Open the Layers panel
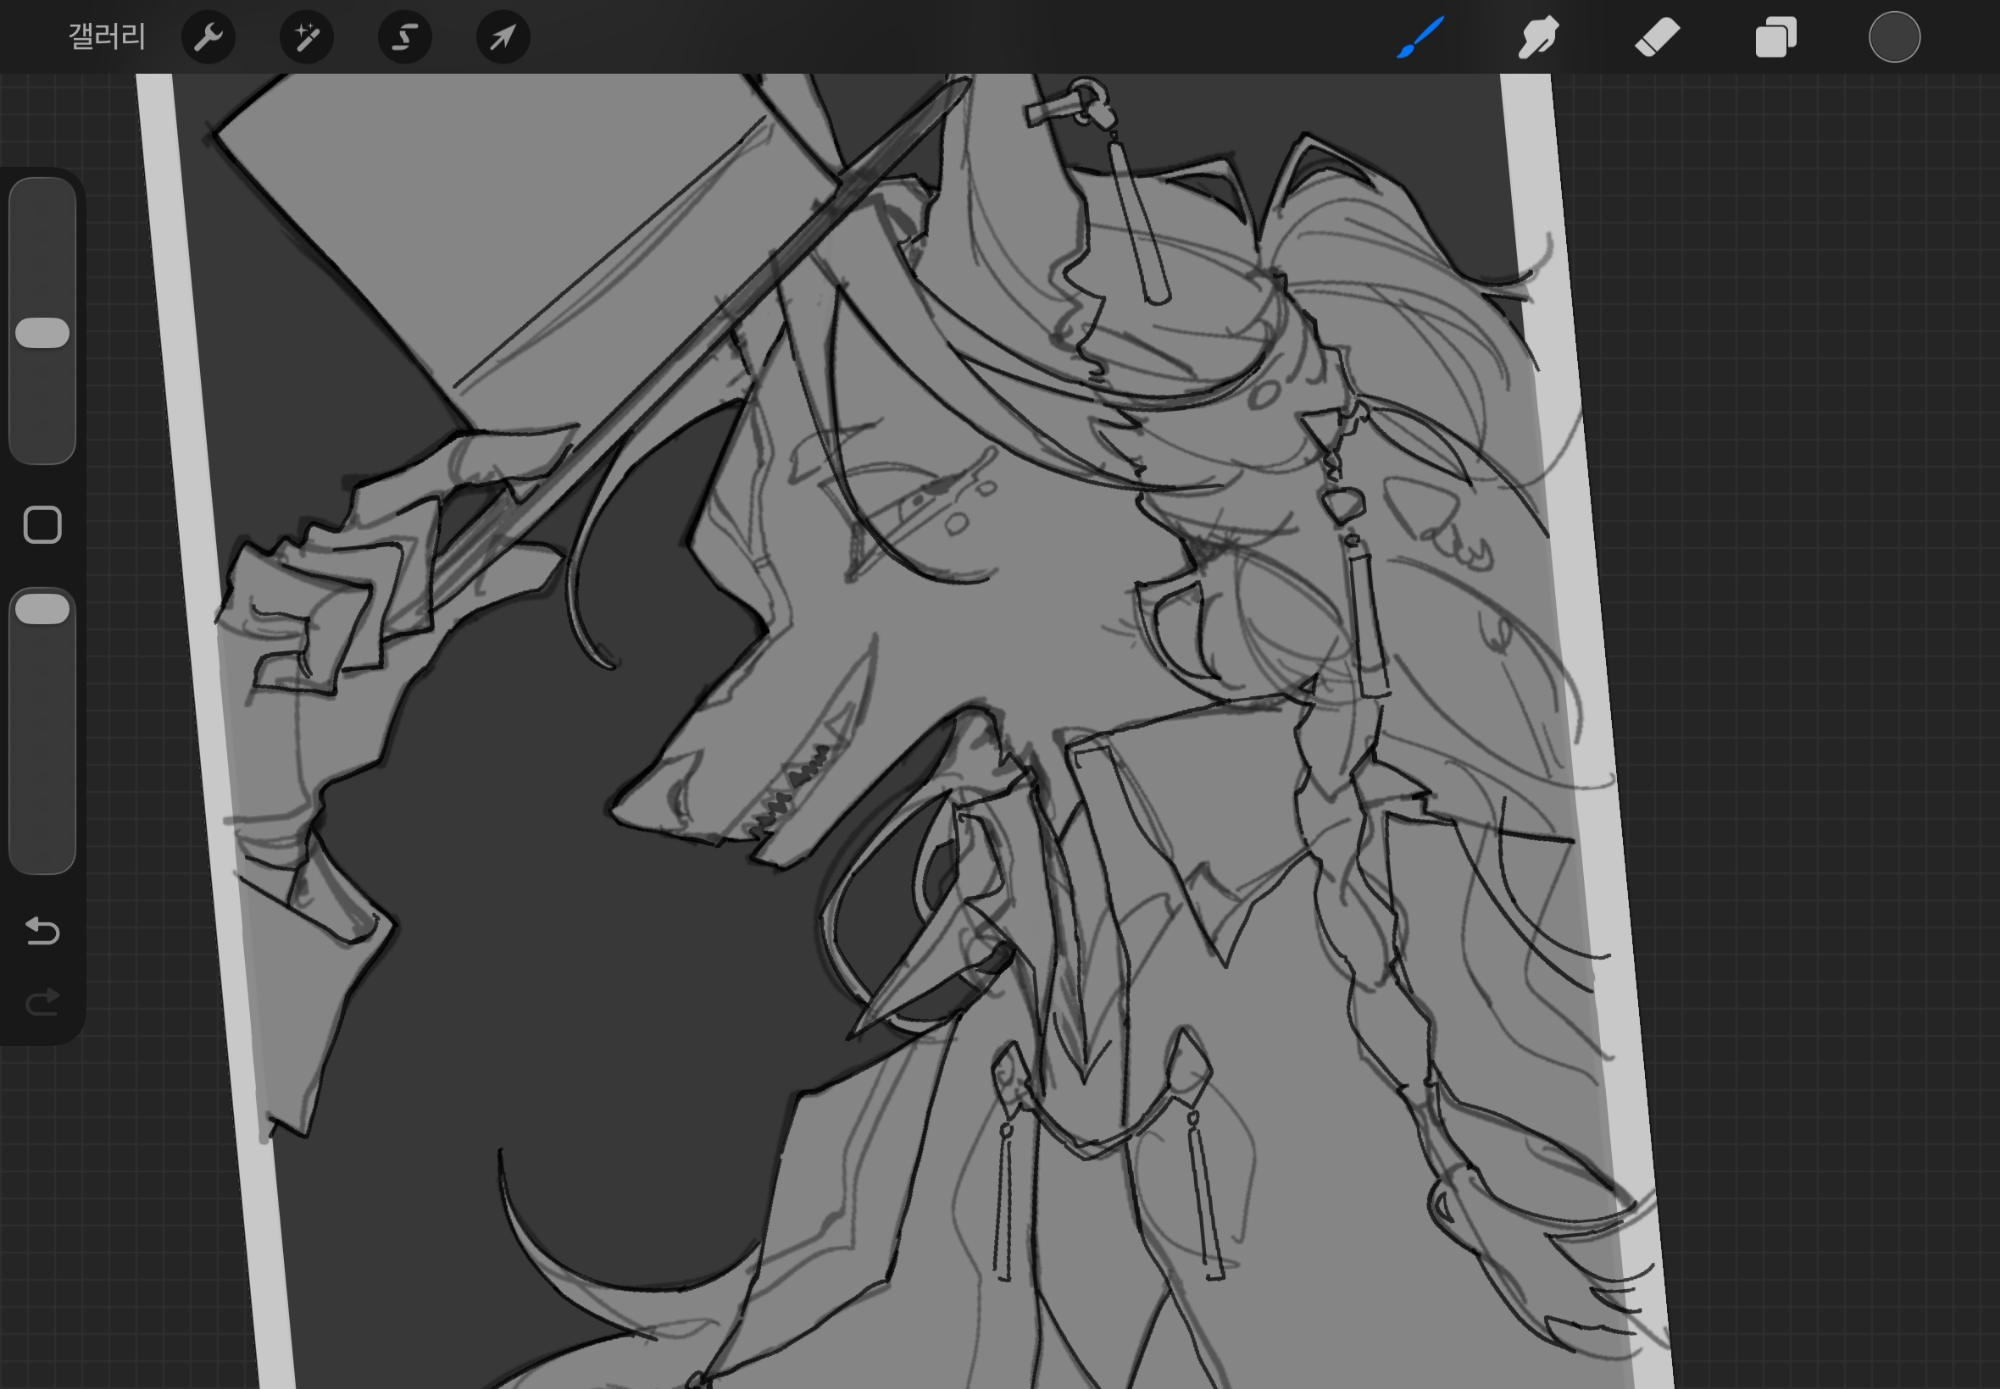The image size is (2000, 1389). click(1775, 38)
